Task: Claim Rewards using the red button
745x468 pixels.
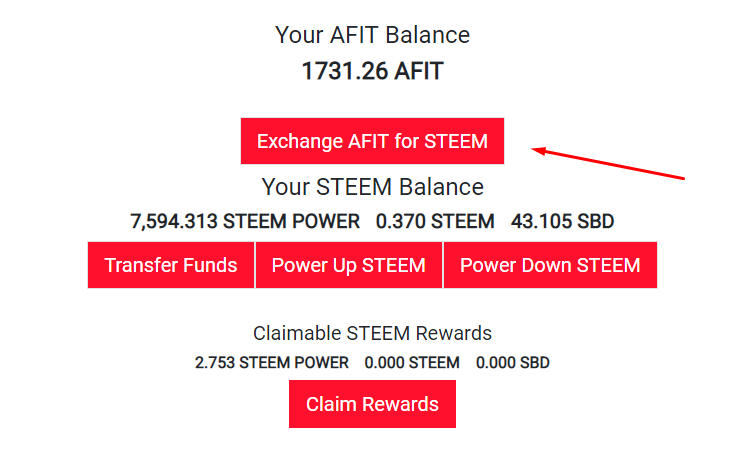Action: pyautogui.click(x=372, y=404)
